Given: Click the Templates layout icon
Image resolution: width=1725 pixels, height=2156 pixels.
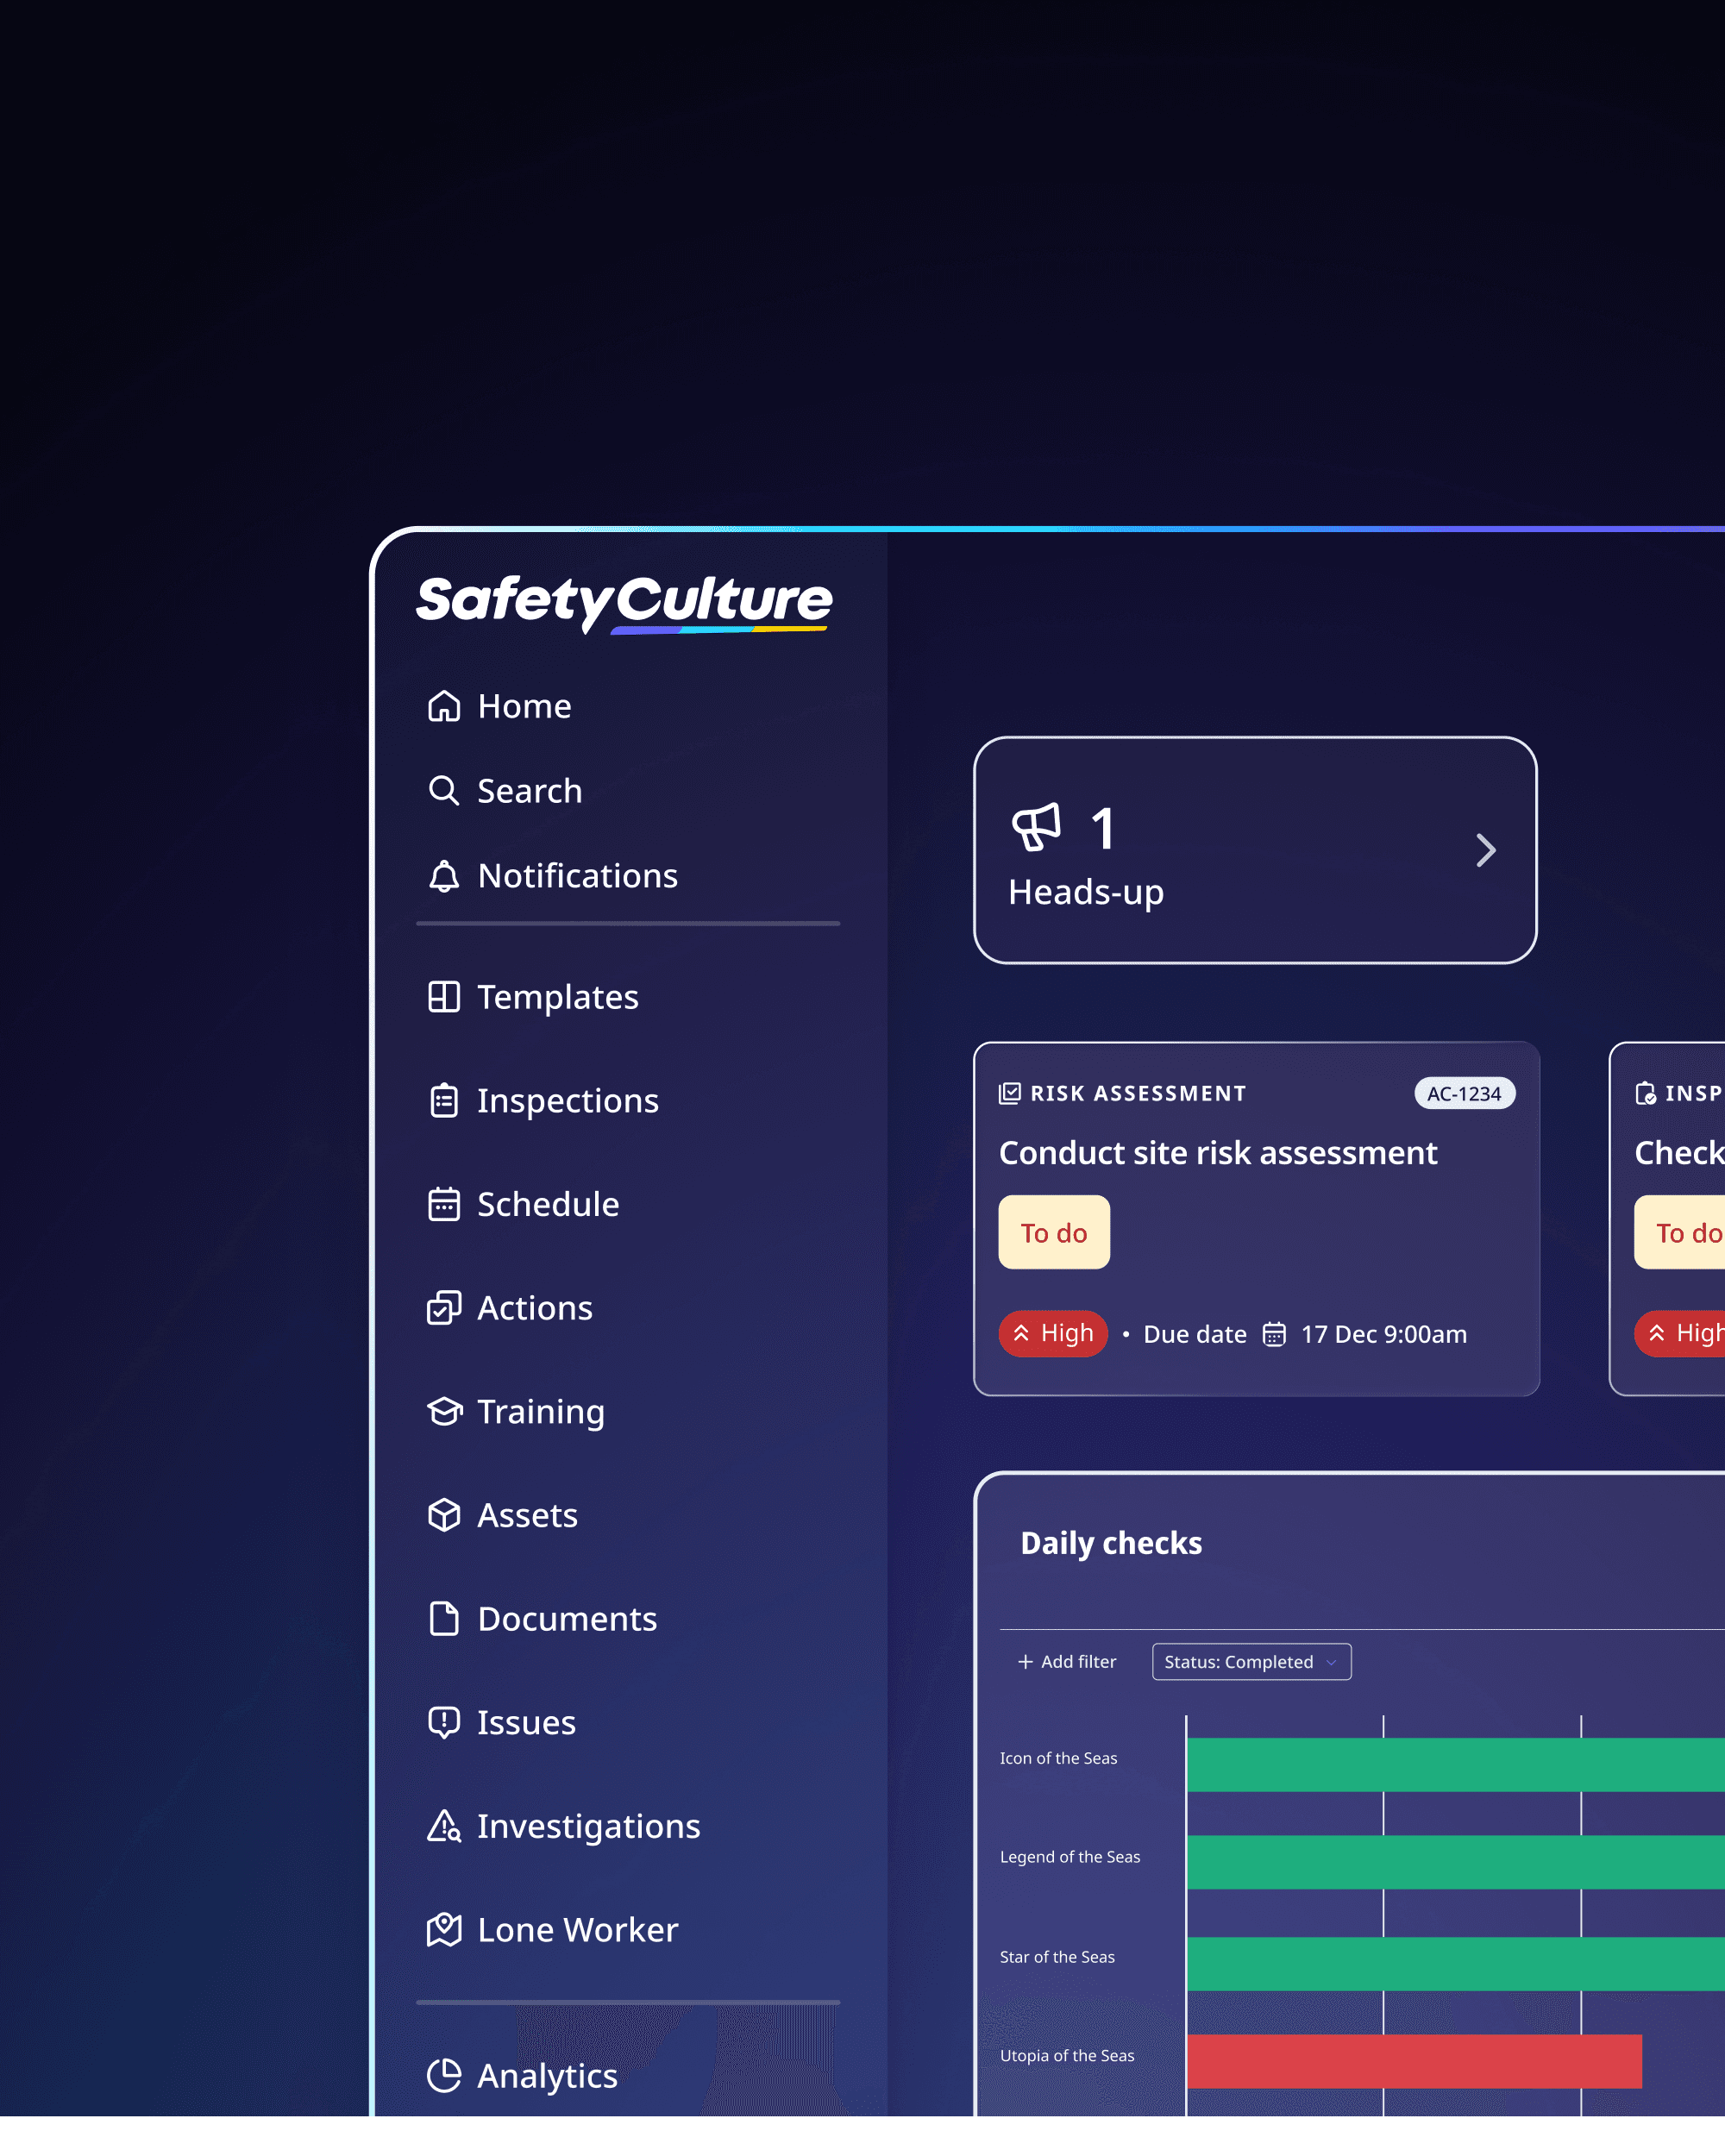Looking at the screenshot, I should tap(444, 997).
